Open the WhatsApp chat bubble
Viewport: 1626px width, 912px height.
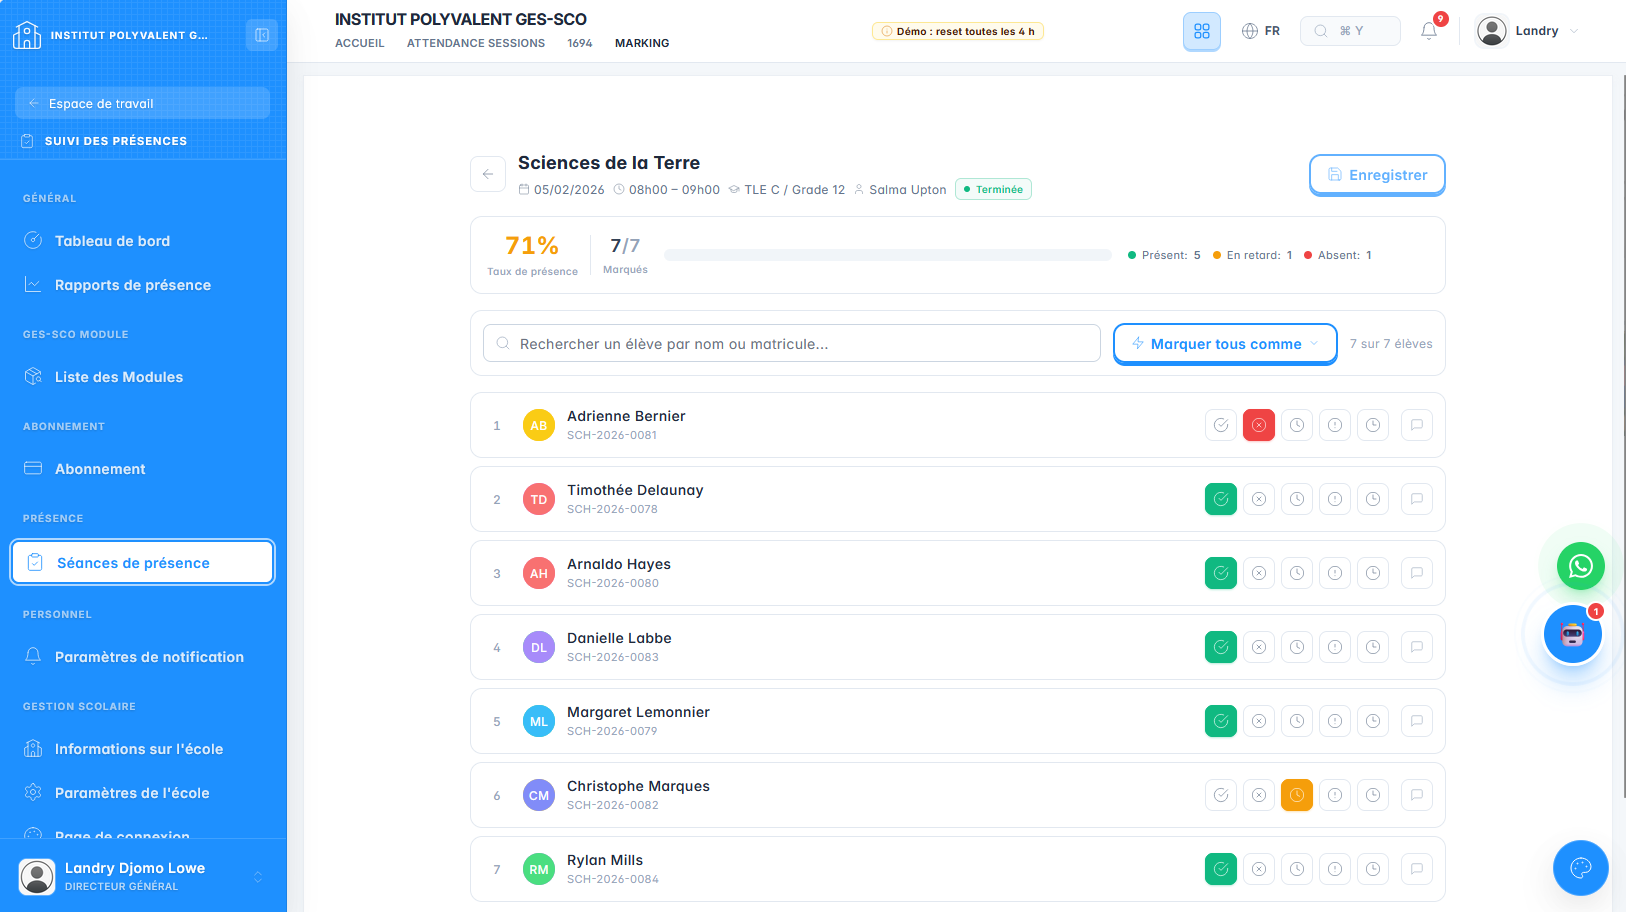pos(1580,567)
